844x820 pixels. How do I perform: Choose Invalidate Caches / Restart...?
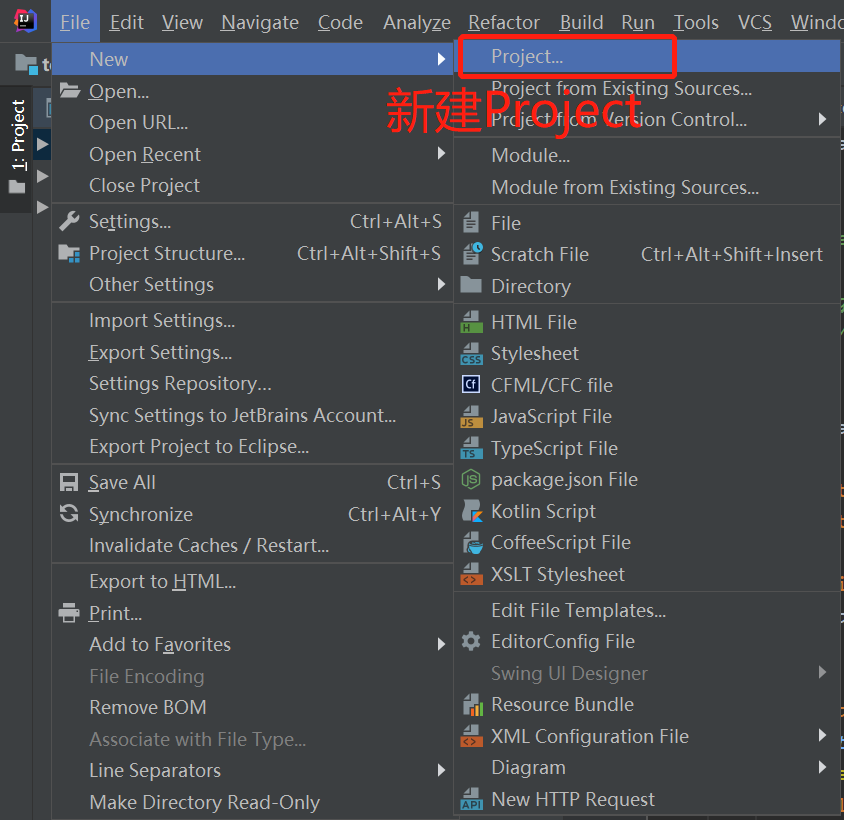point(252,545)
